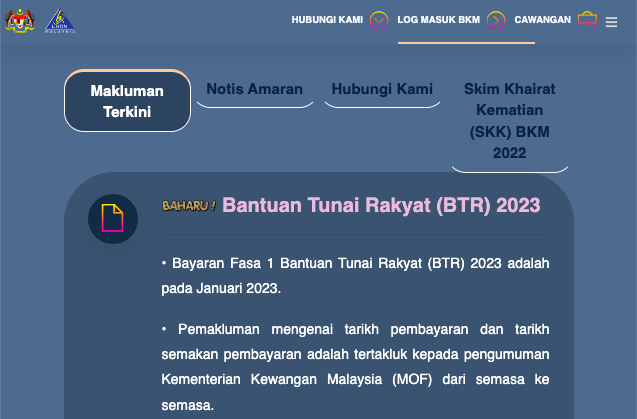
Task: Click the Bayaran Fasa 1 announcement paragraph
Action: pyautogui.click(x=355, y=276)
